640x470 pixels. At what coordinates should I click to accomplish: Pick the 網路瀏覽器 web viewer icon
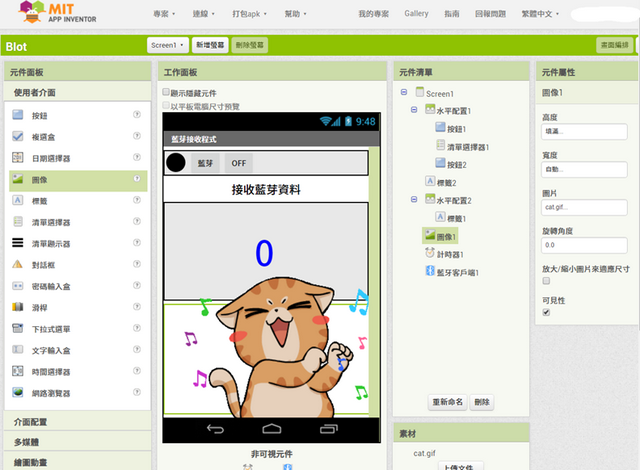point(18,392)
